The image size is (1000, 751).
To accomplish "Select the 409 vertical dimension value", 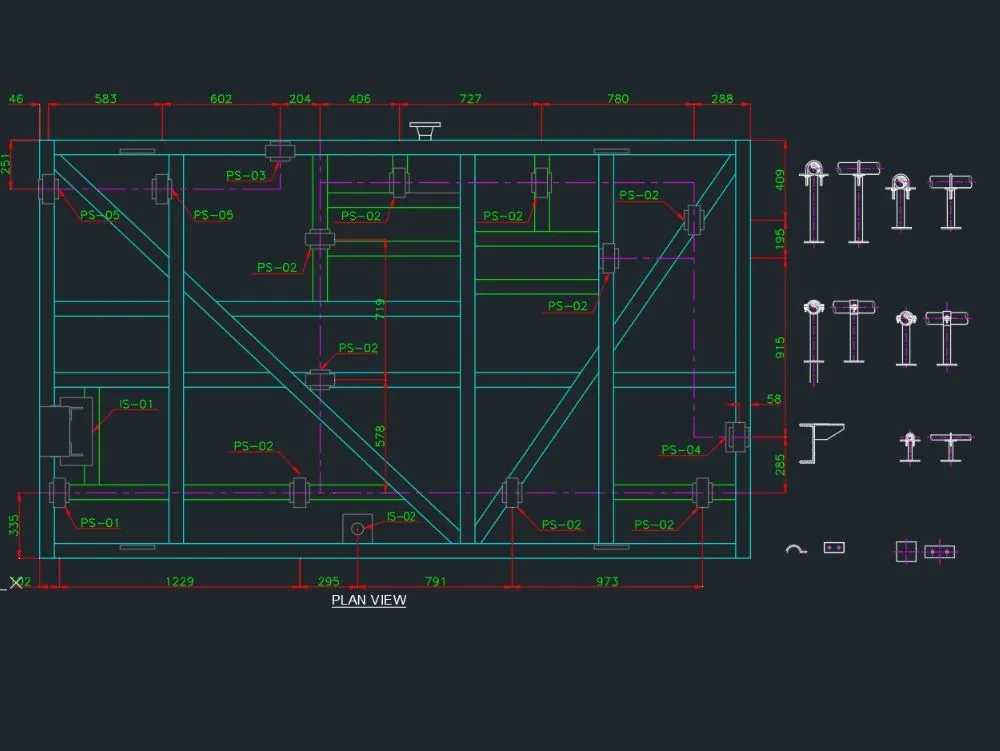I will (779, 180).
